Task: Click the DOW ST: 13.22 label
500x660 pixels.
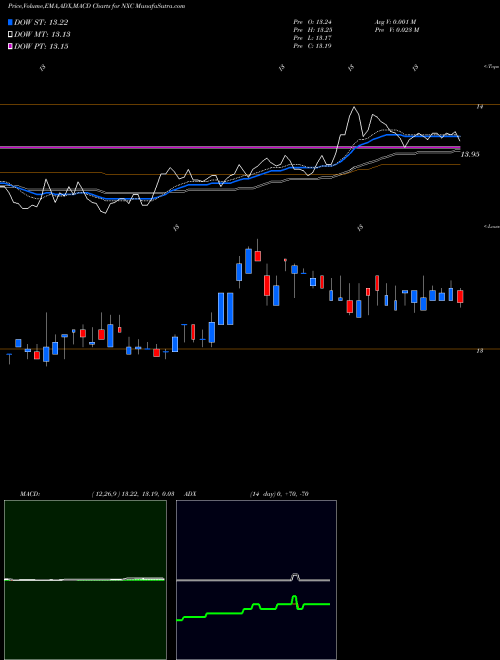Action: [x=41, y=22]
